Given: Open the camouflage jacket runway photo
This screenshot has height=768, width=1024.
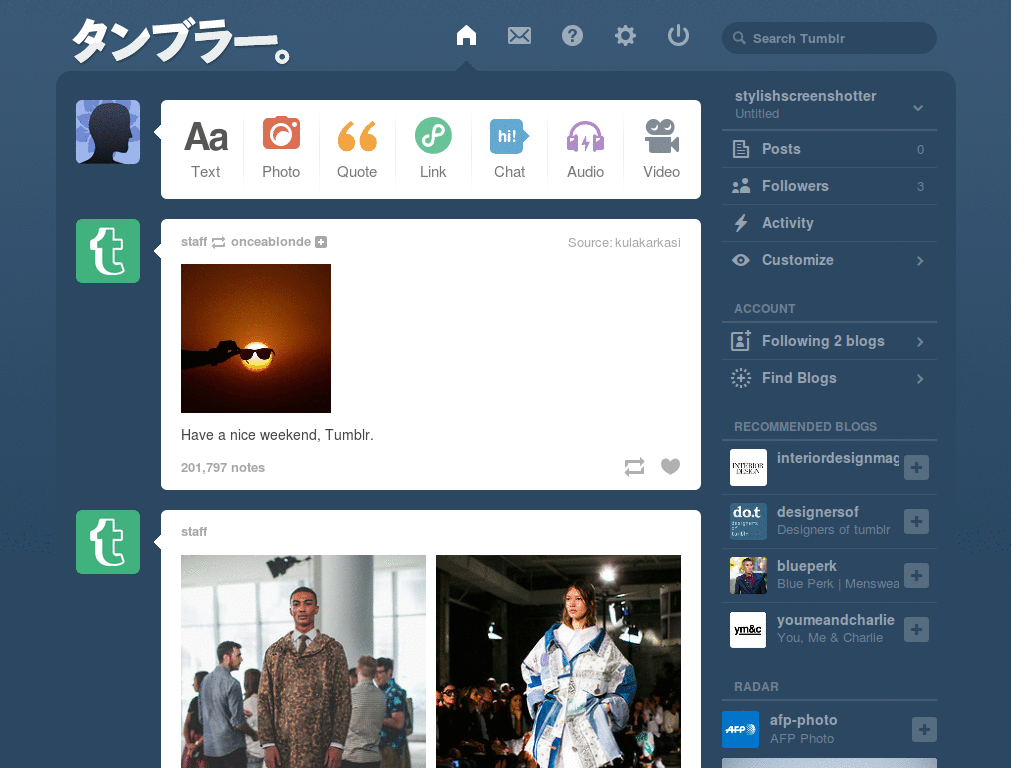Looking at the screenshot, I should [303, 661].
